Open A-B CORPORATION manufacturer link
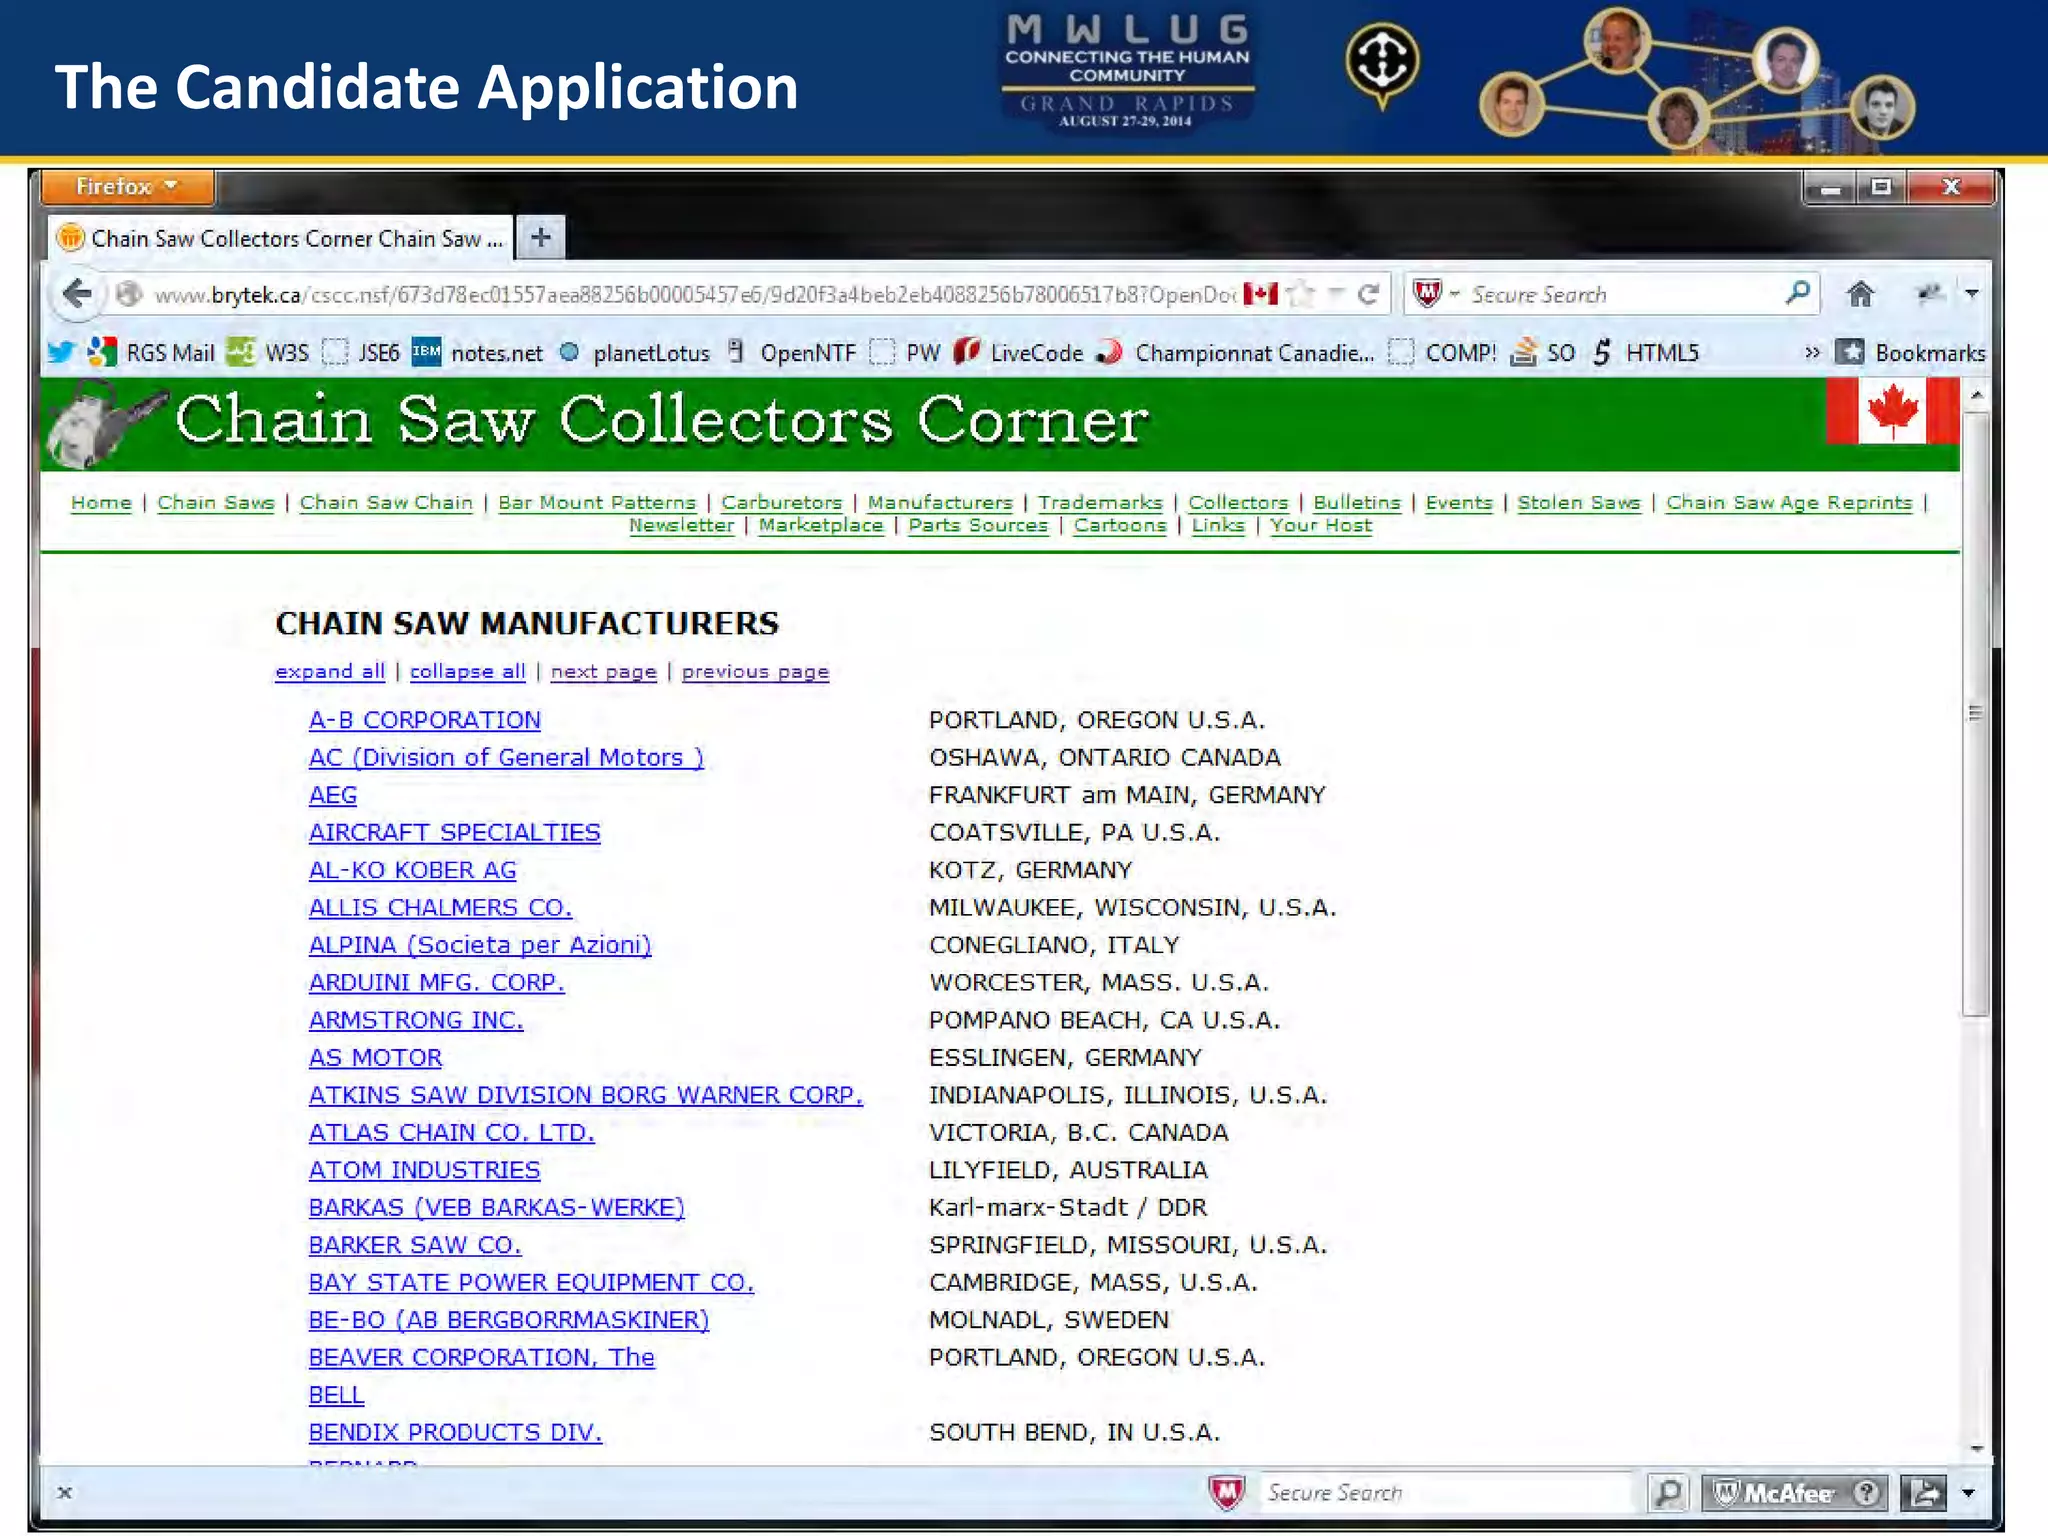Viewport: 2048px width, 1536px height. pos(425,720)
